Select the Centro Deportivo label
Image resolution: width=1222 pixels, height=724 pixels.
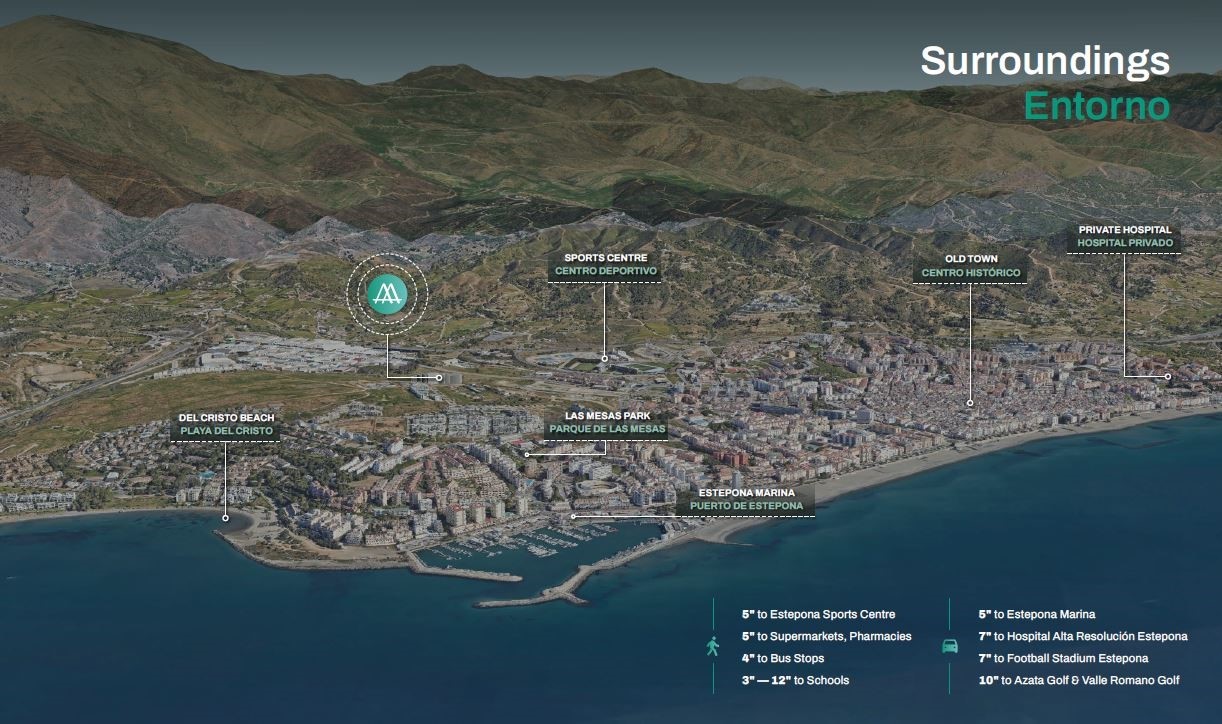click(x=605, y=271)
